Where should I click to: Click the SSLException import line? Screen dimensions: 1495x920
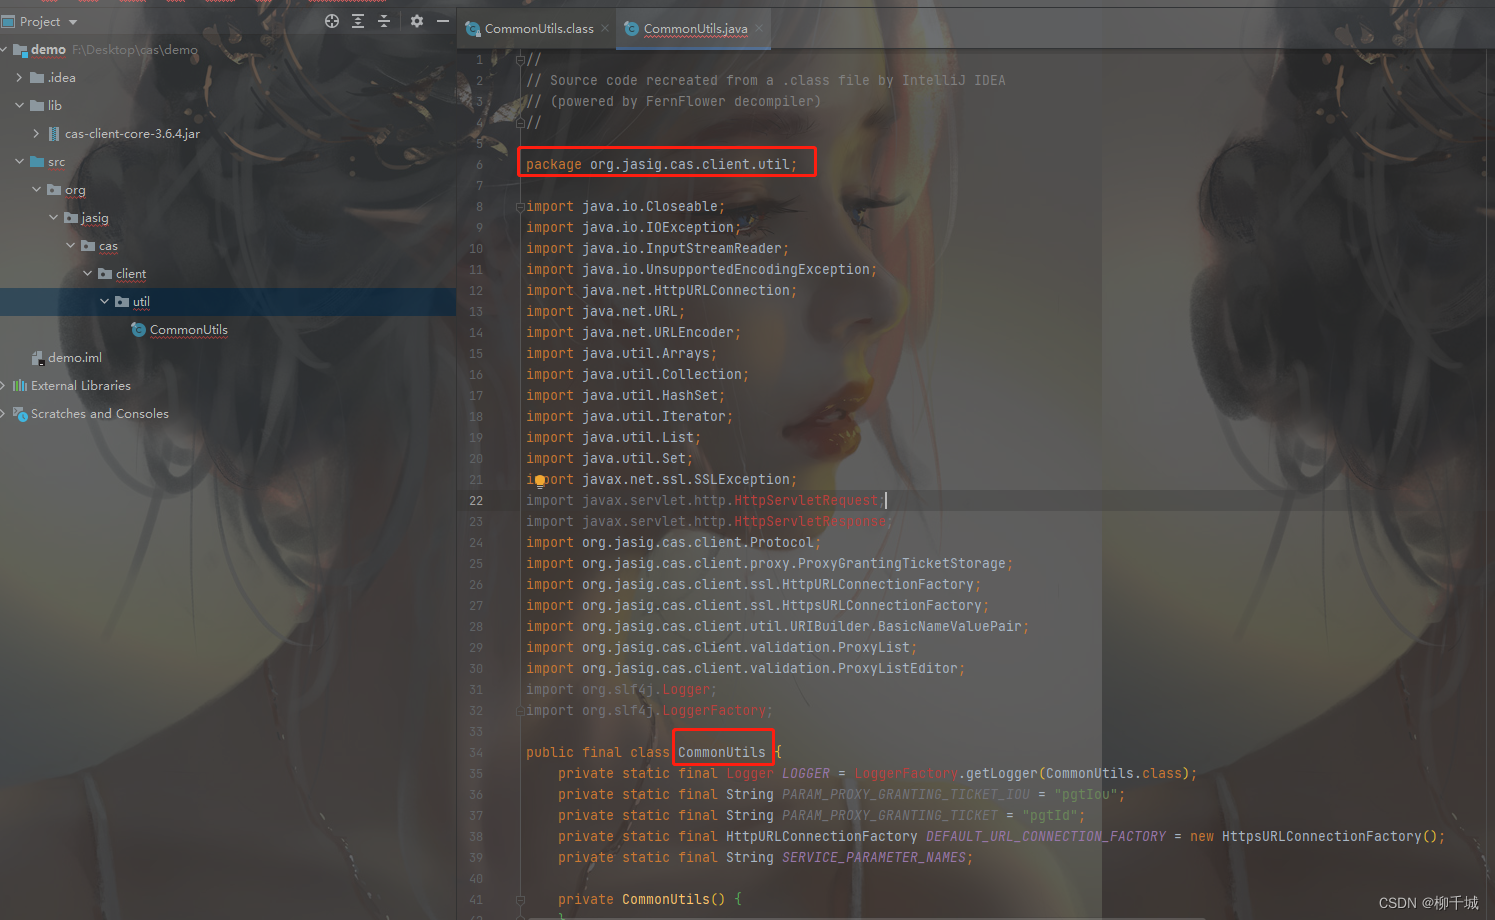[x=662, y=480]
